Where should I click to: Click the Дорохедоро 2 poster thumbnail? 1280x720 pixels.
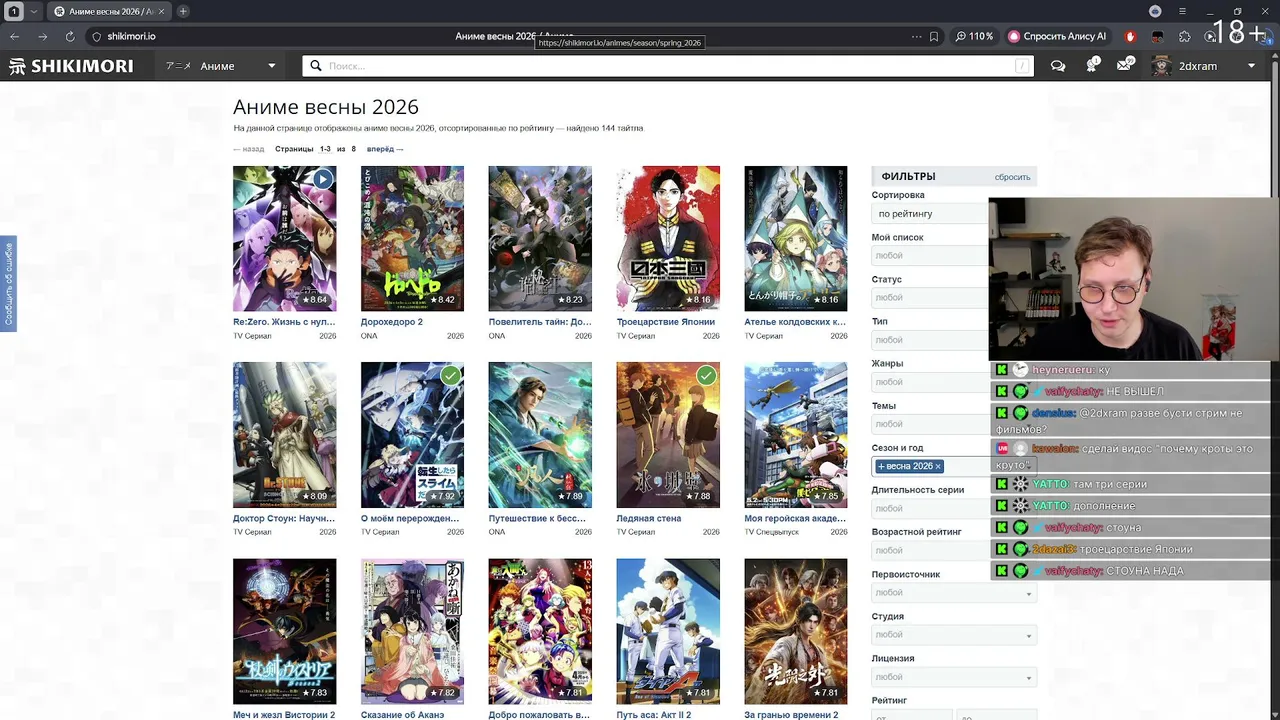pyautogui.click(x=412, y=238)
